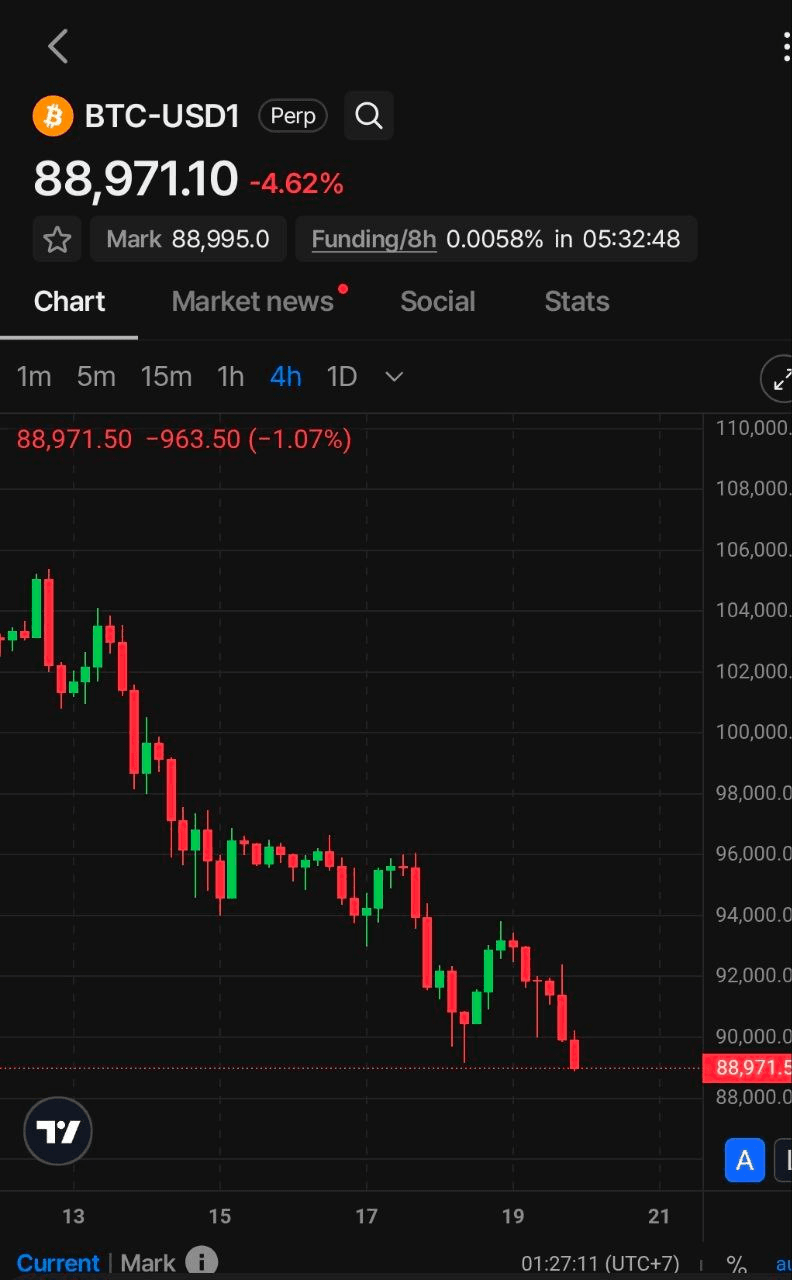Expand more timeframe options chevron
The image size is (792, 1280).
[394, 377]
